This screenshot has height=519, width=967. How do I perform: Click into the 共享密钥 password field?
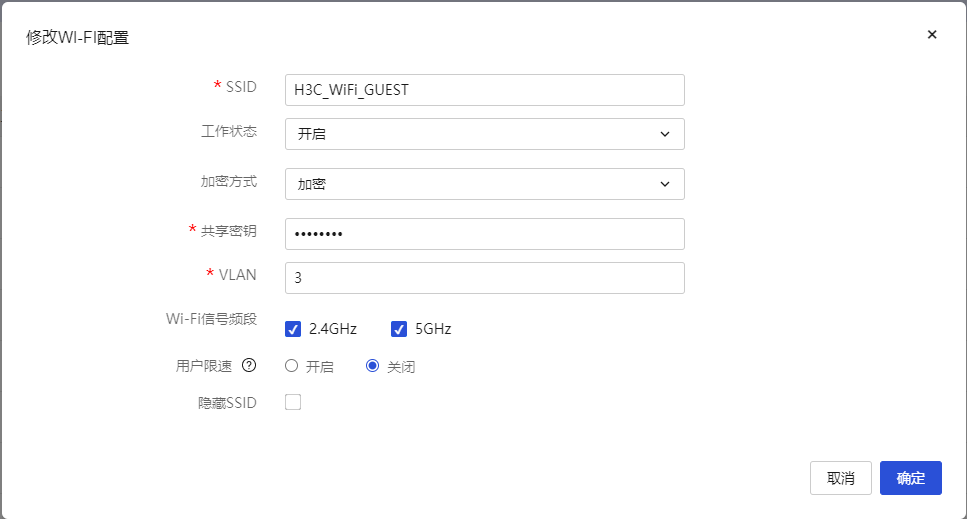click(x=484, y=234)
